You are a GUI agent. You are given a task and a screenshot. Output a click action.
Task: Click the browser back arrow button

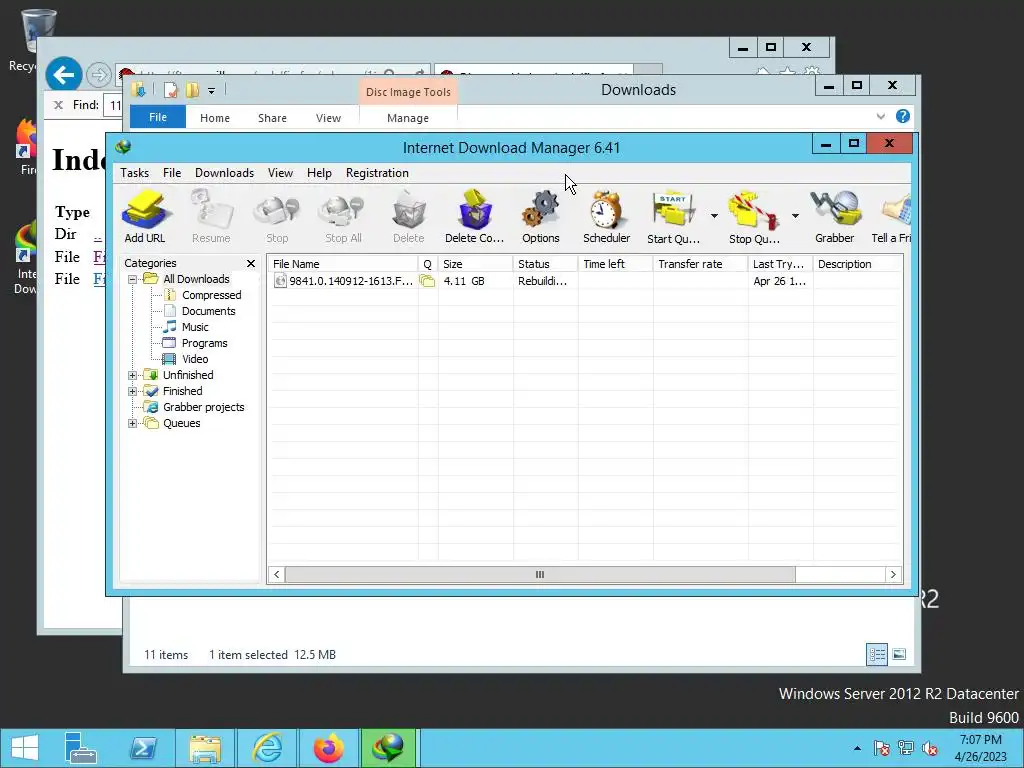[x=63, y=75]
